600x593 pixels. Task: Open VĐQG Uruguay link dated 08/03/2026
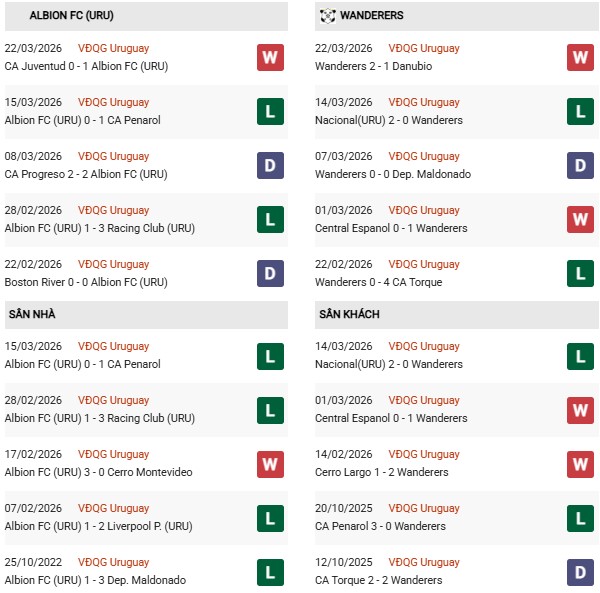(113, 156)
